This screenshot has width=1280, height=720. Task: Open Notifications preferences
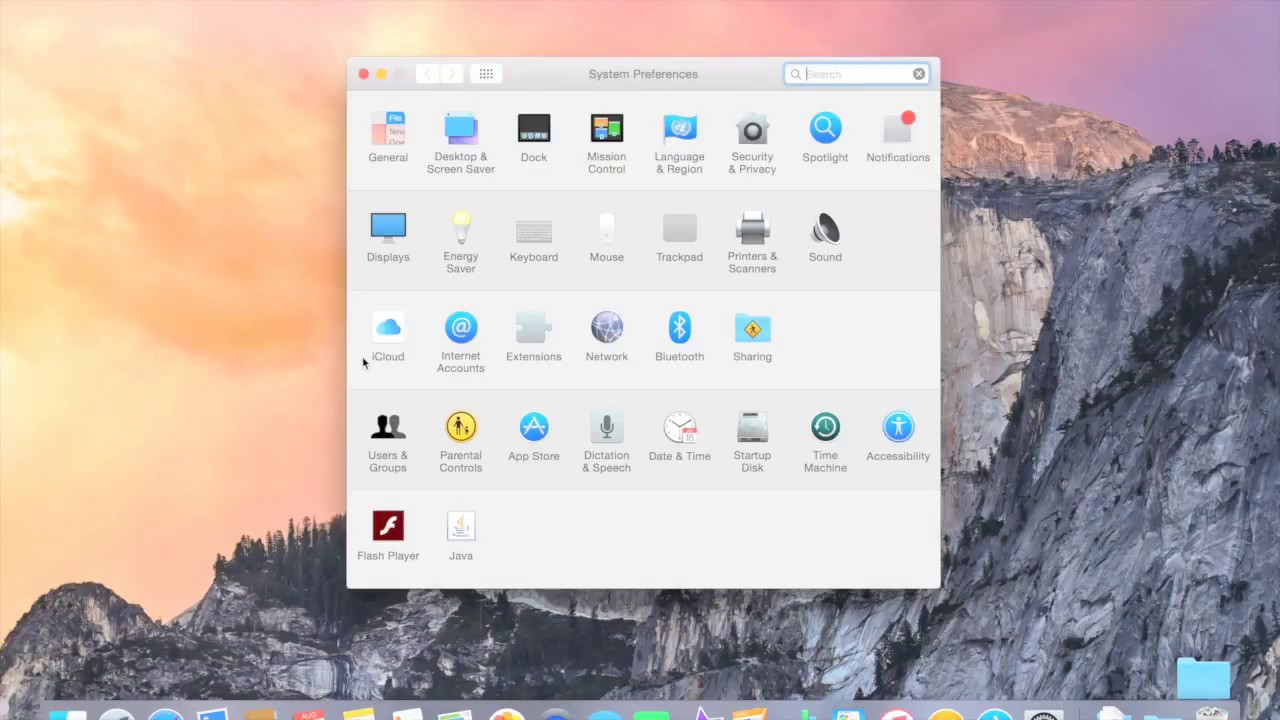point(898,137)
